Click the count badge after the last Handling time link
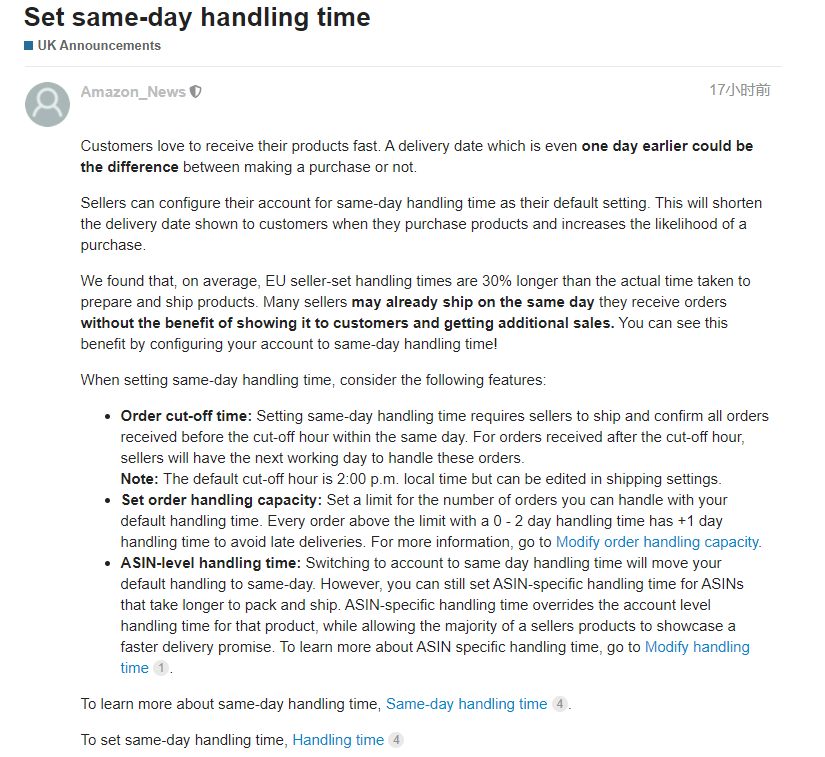Screen dimensions: 825x757 coord(396,740)
